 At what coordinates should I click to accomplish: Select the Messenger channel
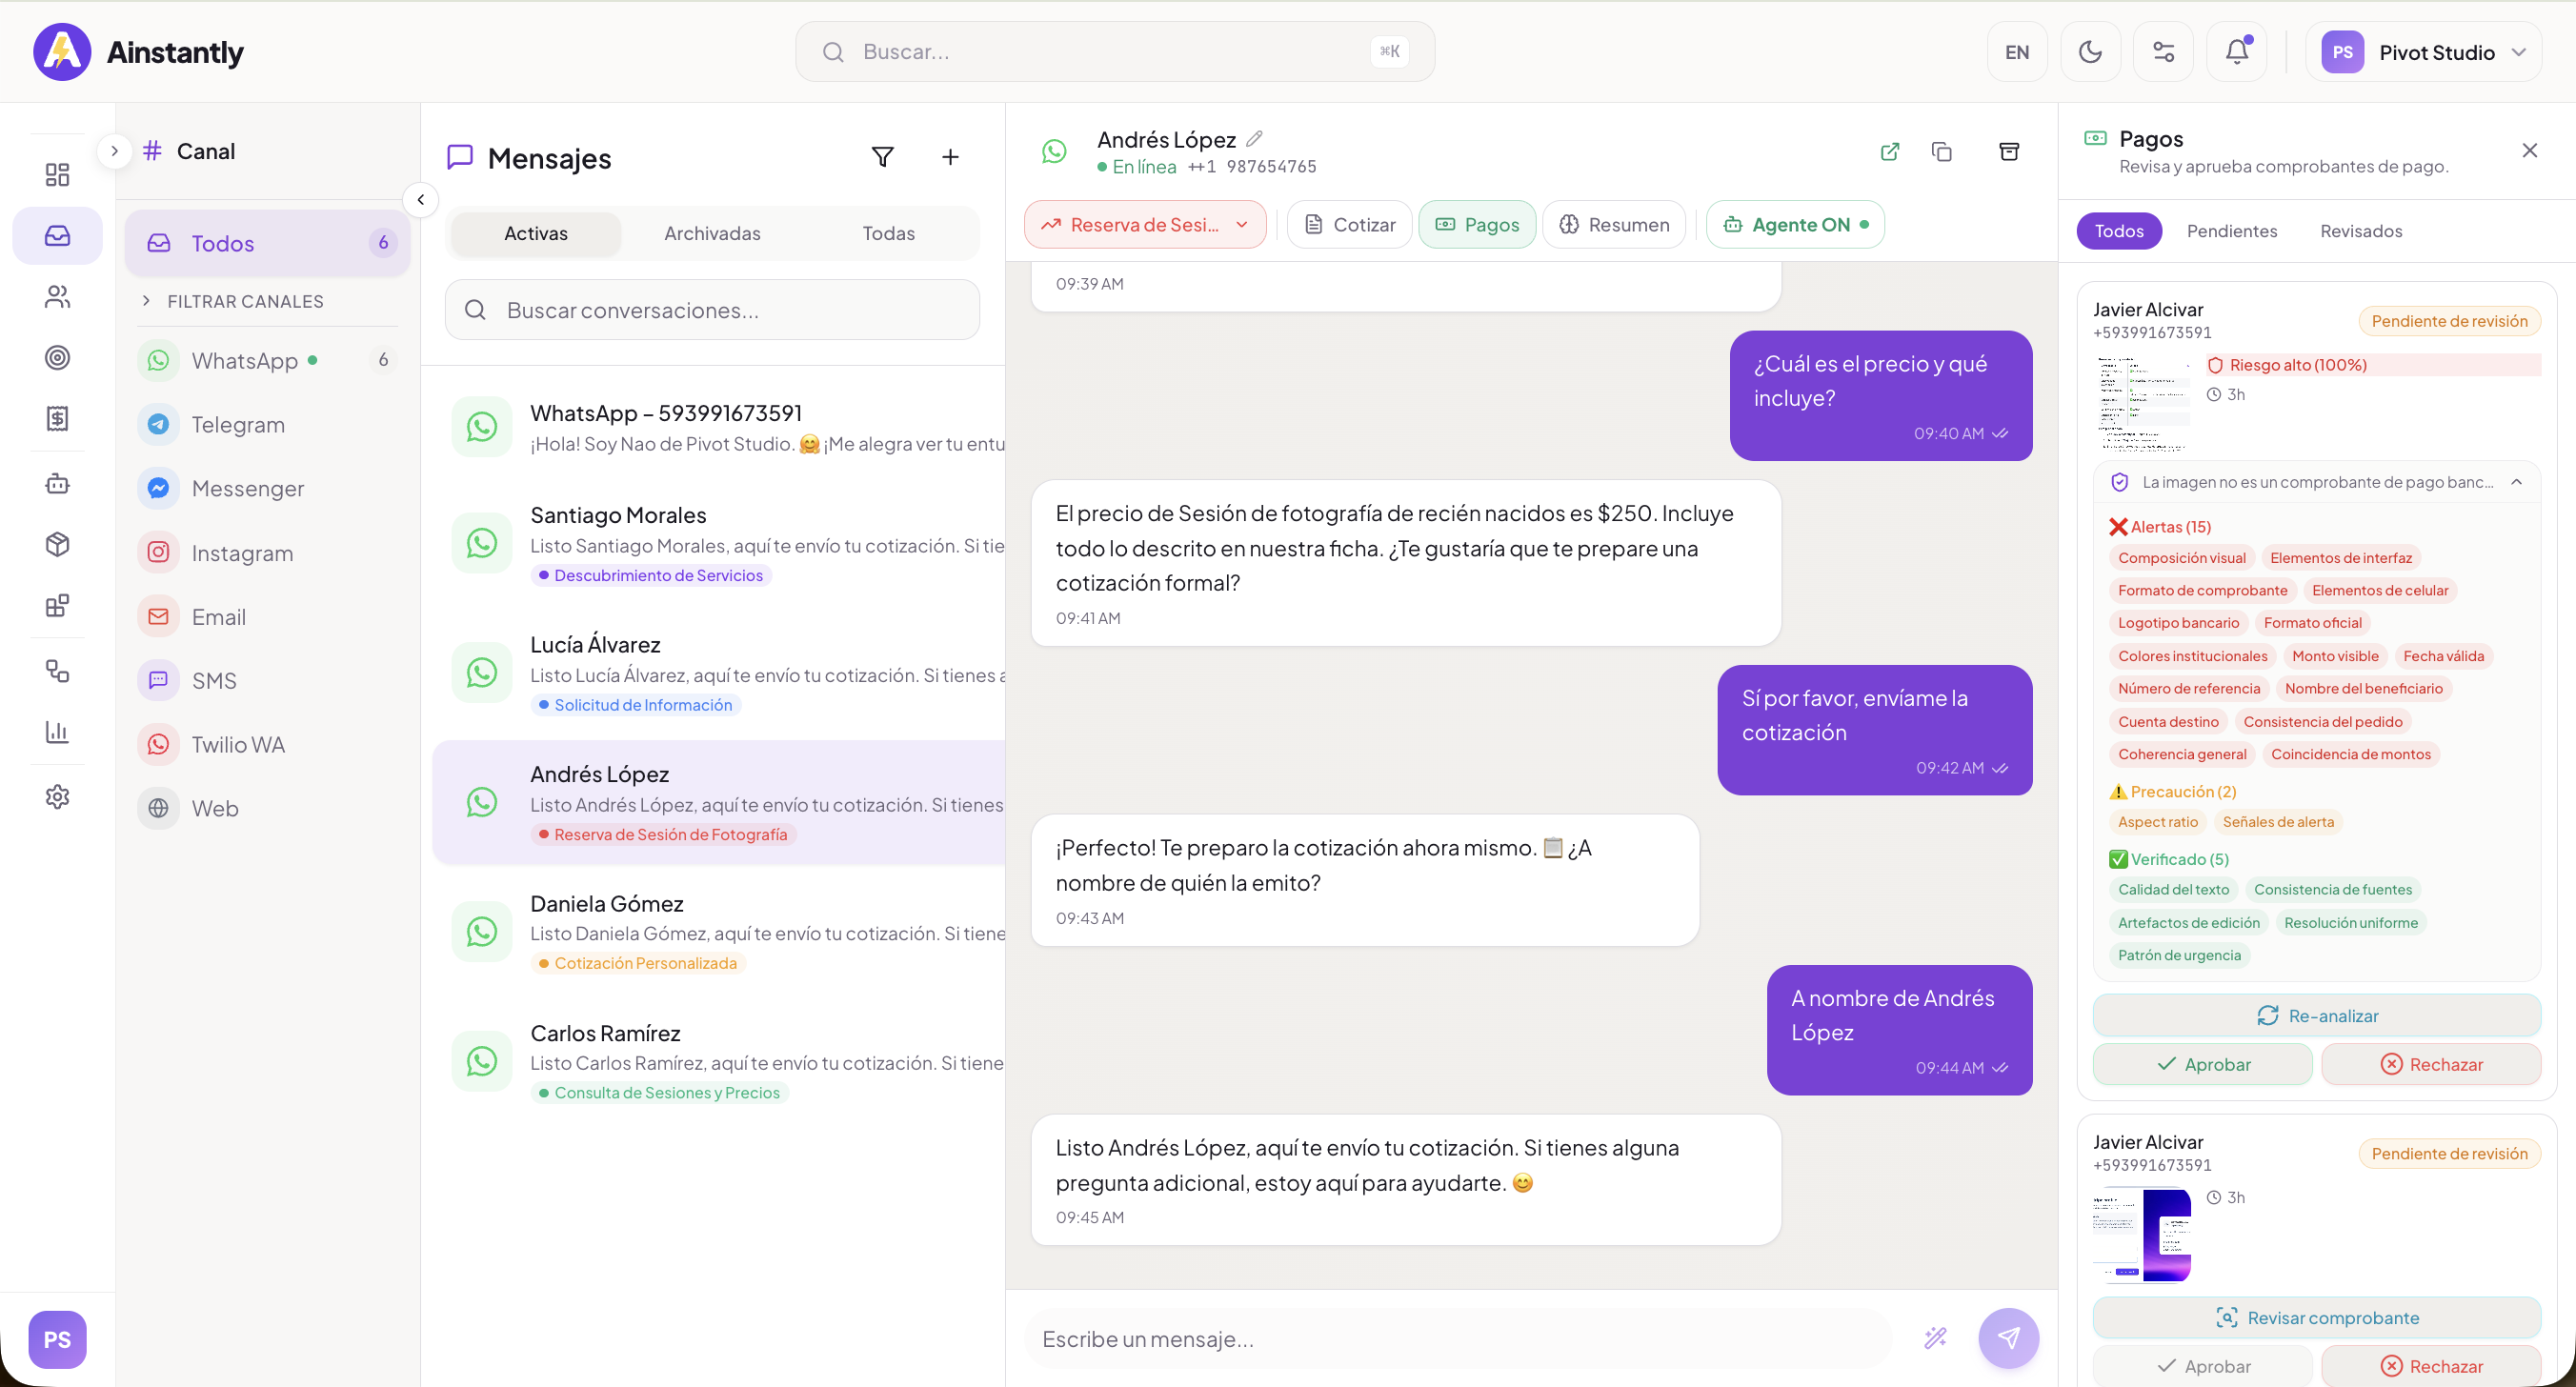pyautogui.click(x=268, y=488)
